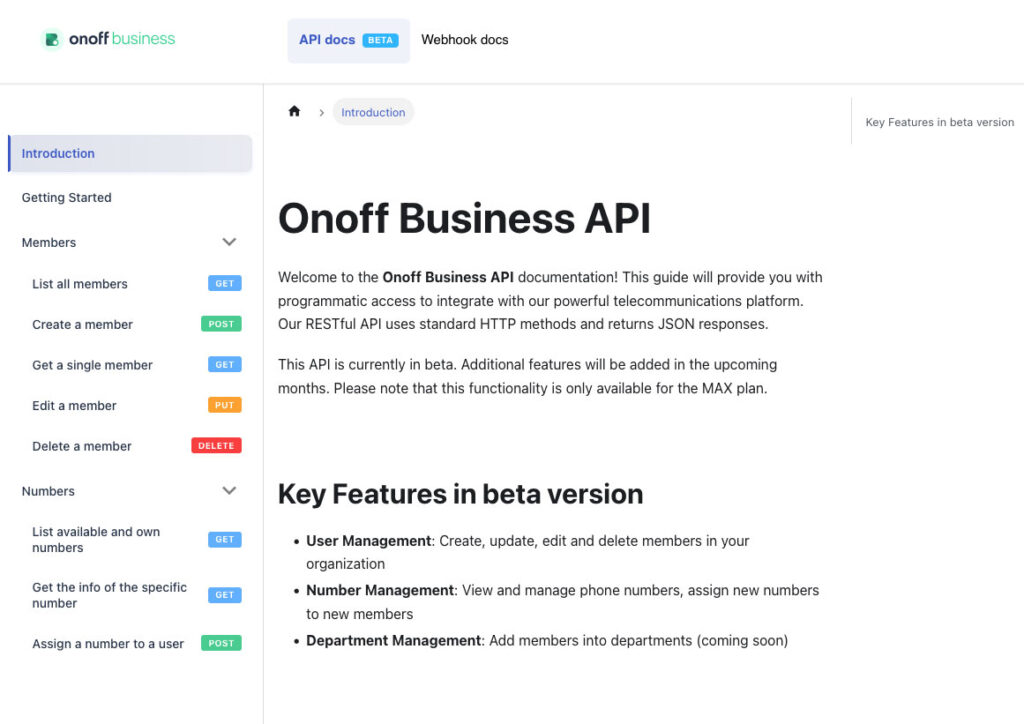The height and width of the screenshot is (724, 1024).
Task: Select the GET badge beside List all members
Action: coord(224,283)
